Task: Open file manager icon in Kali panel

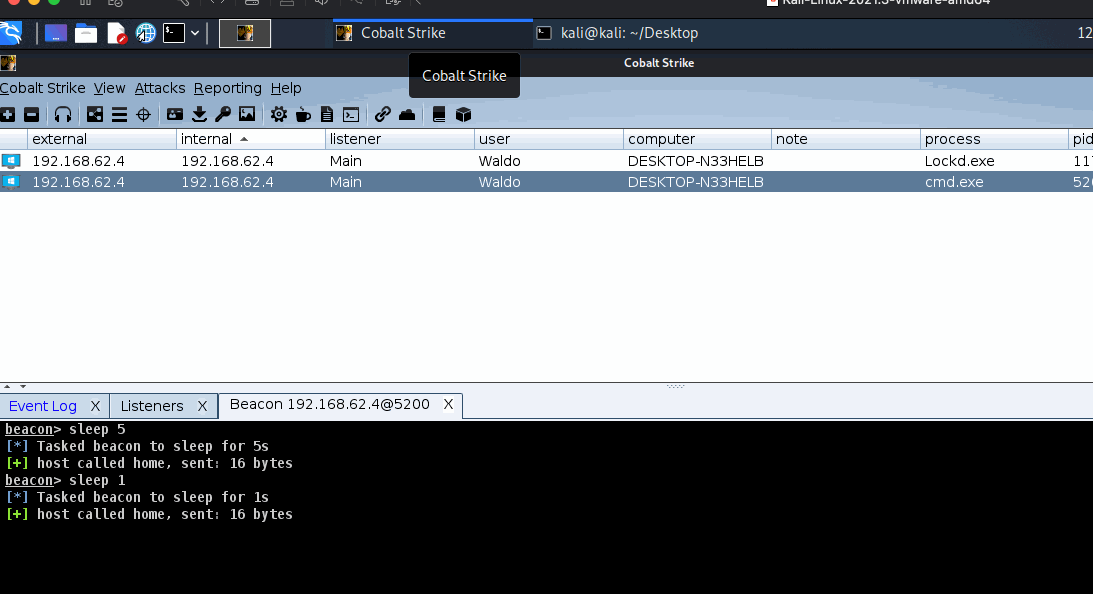Action: coord(86,33)
